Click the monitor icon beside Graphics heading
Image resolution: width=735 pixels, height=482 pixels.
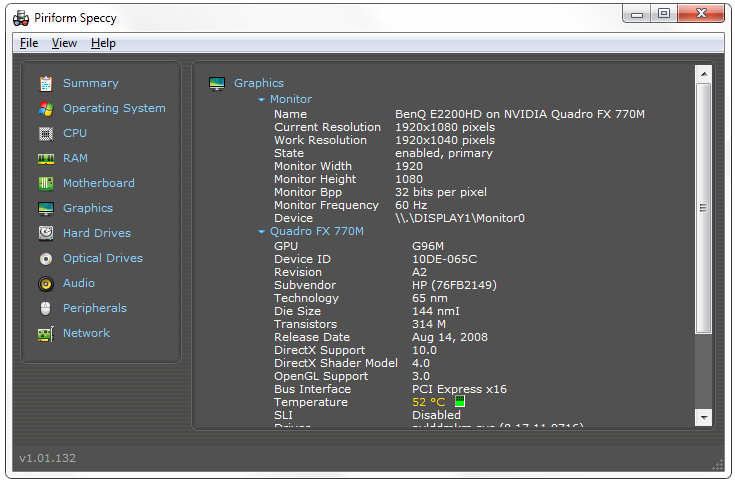tap(217, 83)
